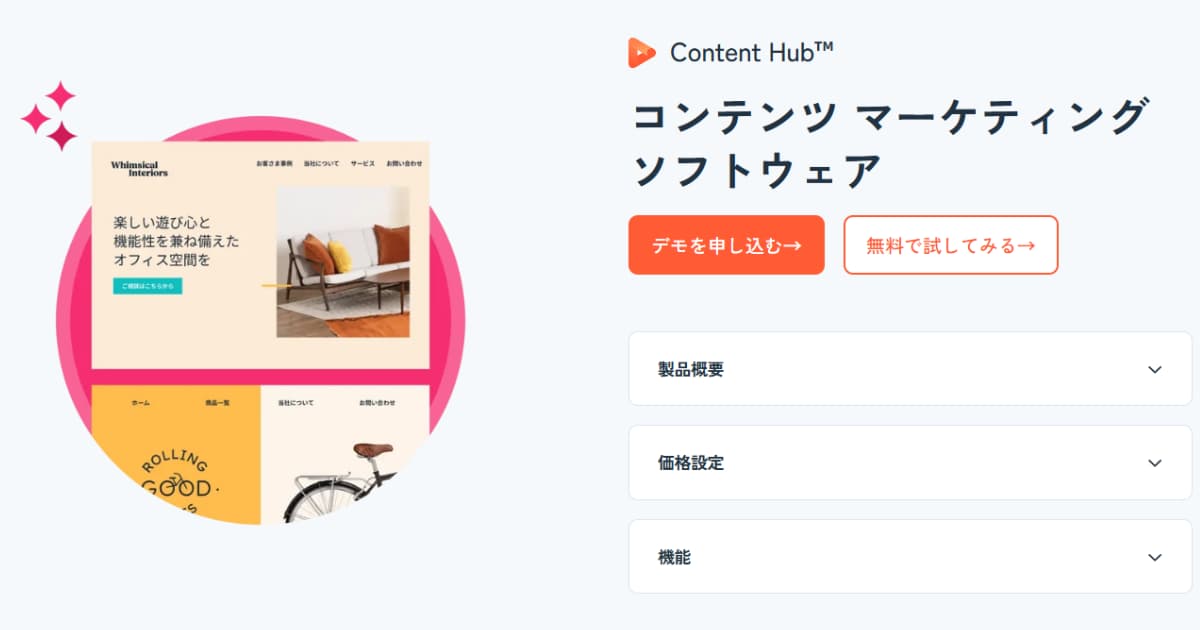Expand the 価格設定 accordion chevron
The image size is (1200, 630).
pos(1155,463)
